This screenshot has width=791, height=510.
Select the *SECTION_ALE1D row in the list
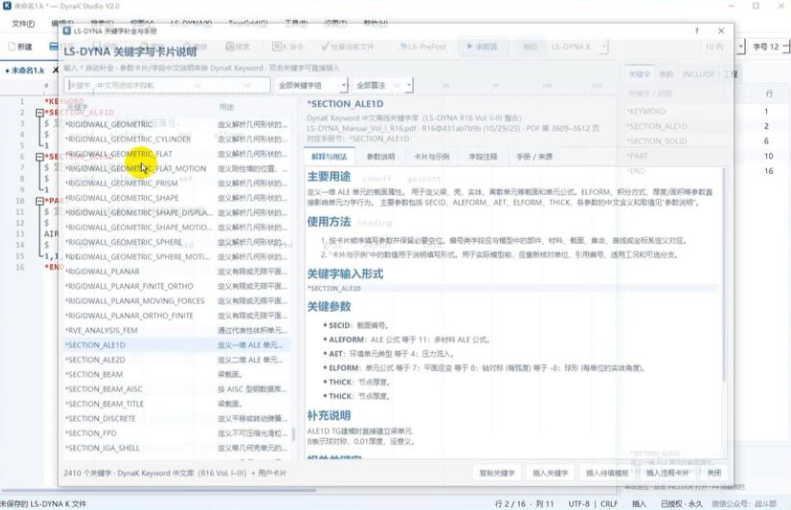[176, 345]
